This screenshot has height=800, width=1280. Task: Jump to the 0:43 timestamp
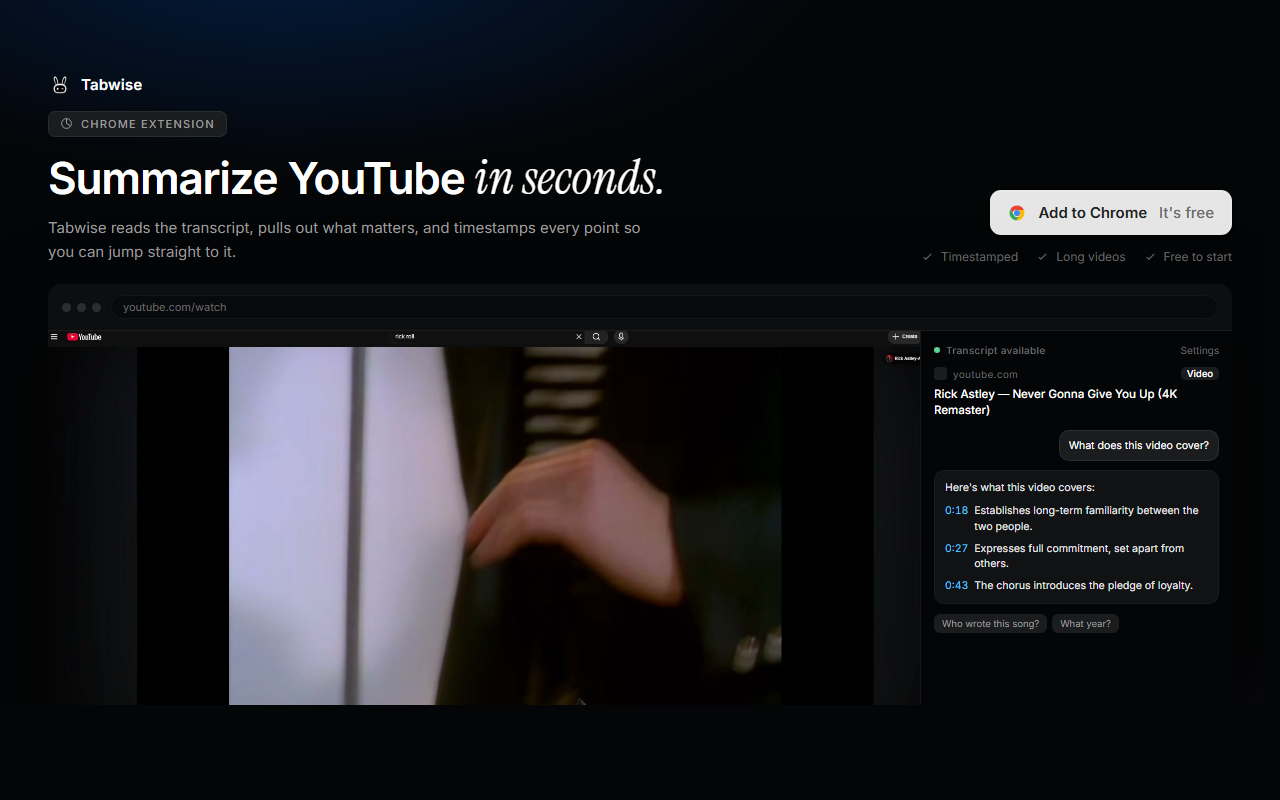coord(956,585)
